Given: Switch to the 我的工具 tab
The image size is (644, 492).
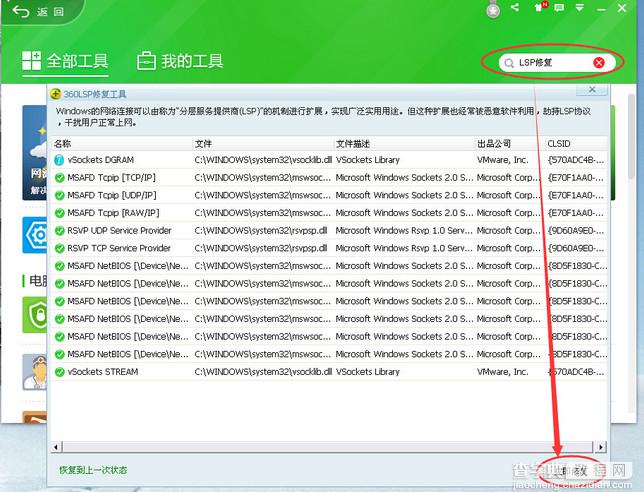Looking at the screenshot, I should click(180, 61).
